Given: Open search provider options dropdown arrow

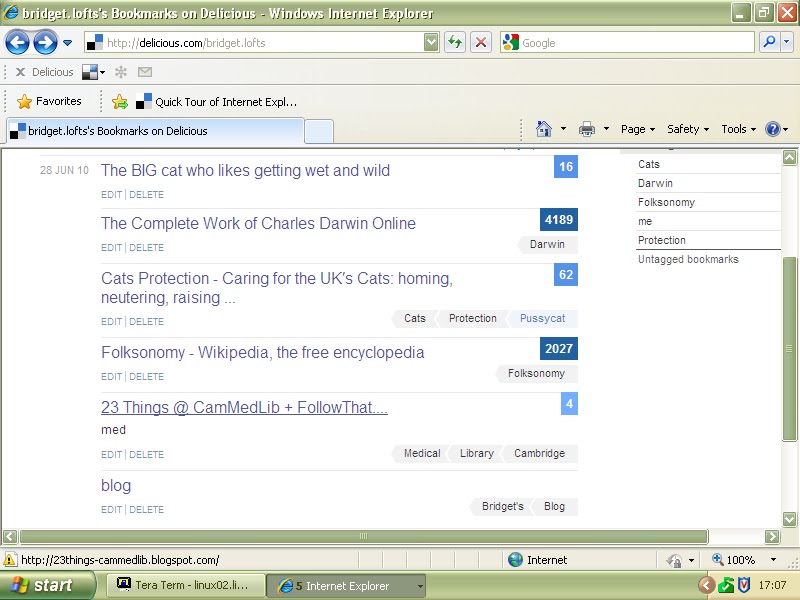Looking at the screenshot, I should point(786,42).
